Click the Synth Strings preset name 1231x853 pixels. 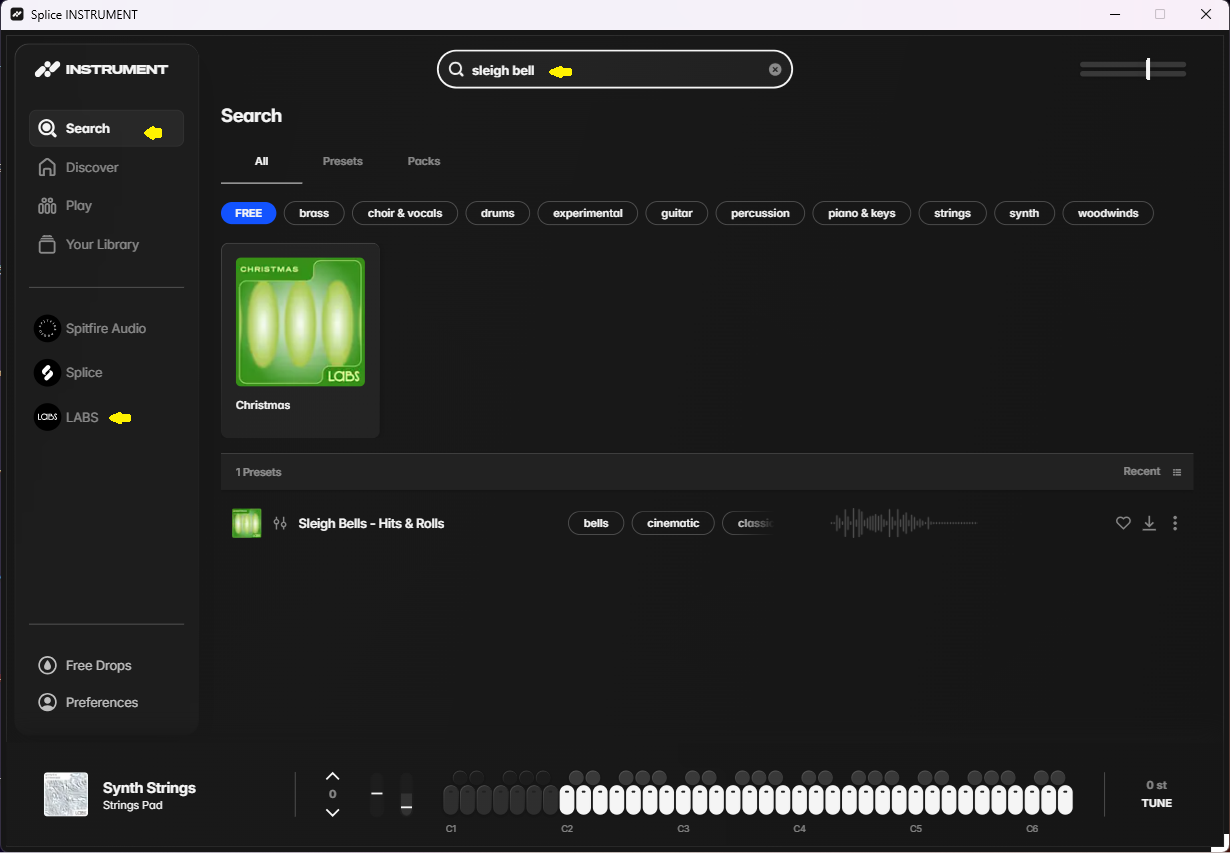click(x=149, y=787)
